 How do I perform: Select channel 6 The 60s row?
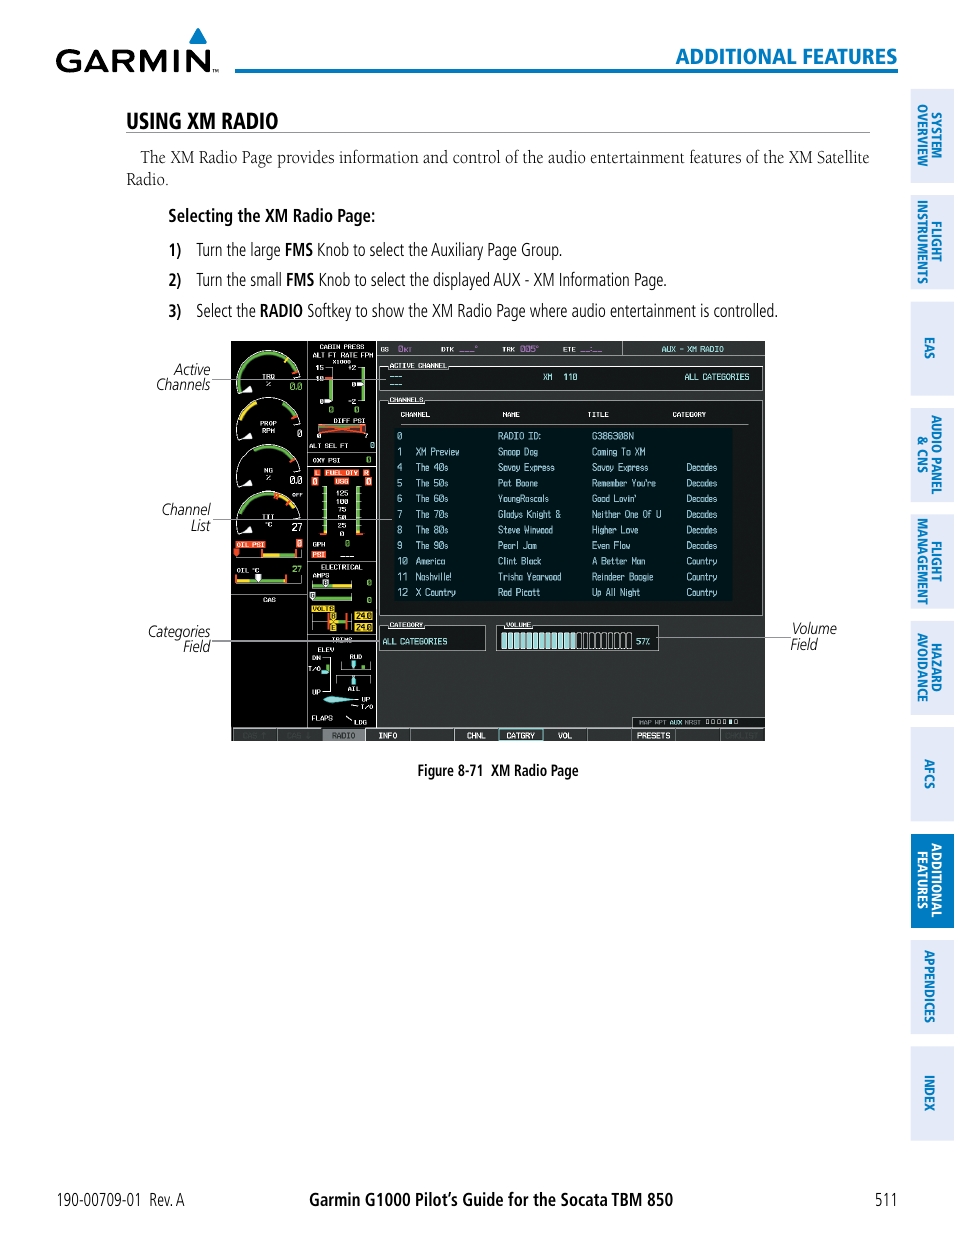coord(563,498)
